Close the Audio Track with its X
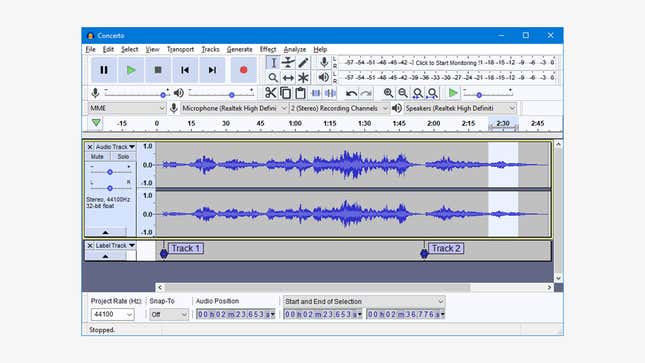This screenshot has width=645, height=363. (x=90, y=147)
